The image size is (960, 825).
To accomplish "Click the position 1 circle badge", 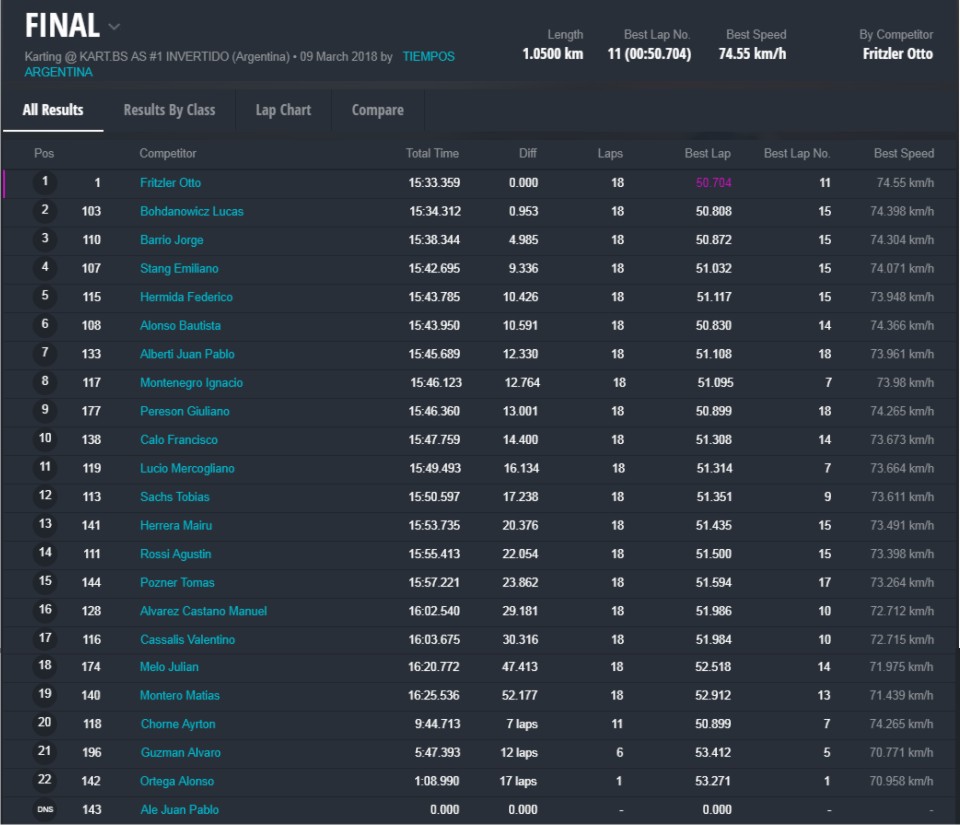I will (x=45, y=183).
